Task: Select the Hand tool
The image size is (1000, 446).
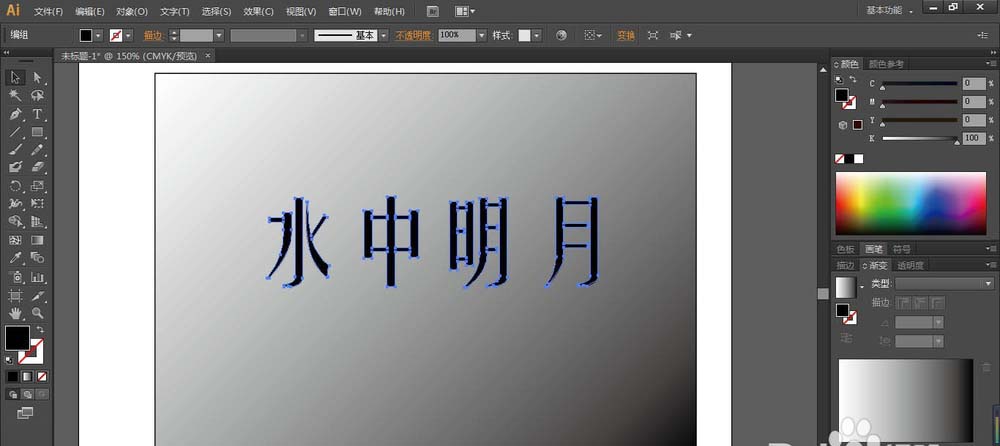Action: point(15,313)
